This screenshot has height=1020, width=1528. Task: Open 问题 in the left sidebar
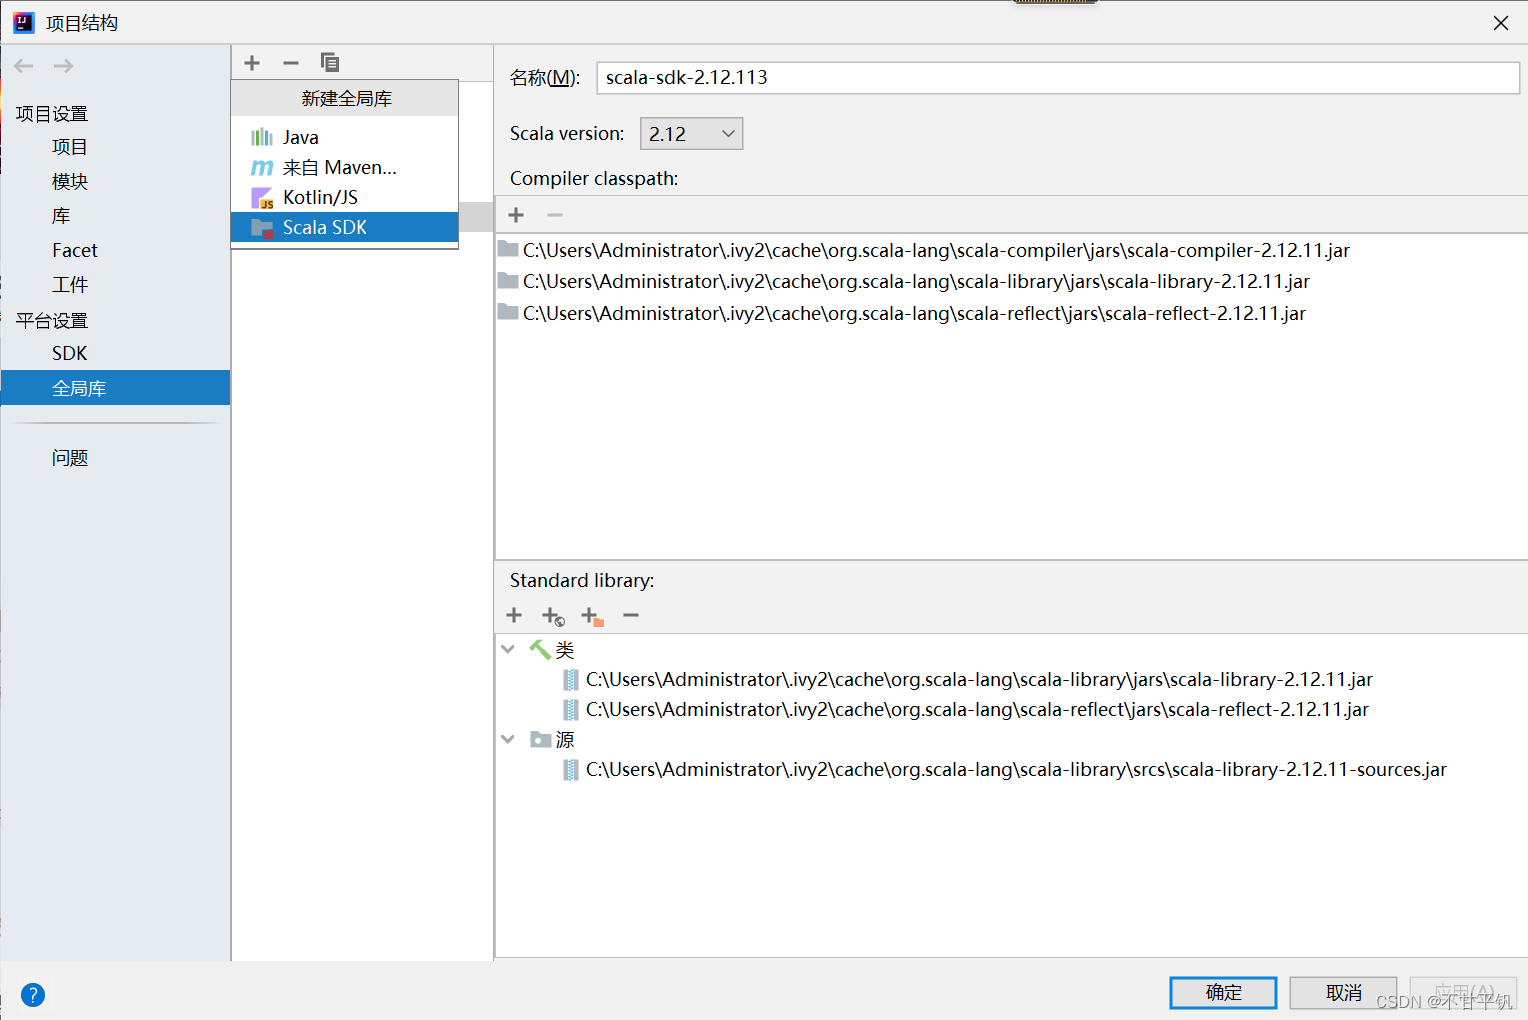click(x=69, y=458)
